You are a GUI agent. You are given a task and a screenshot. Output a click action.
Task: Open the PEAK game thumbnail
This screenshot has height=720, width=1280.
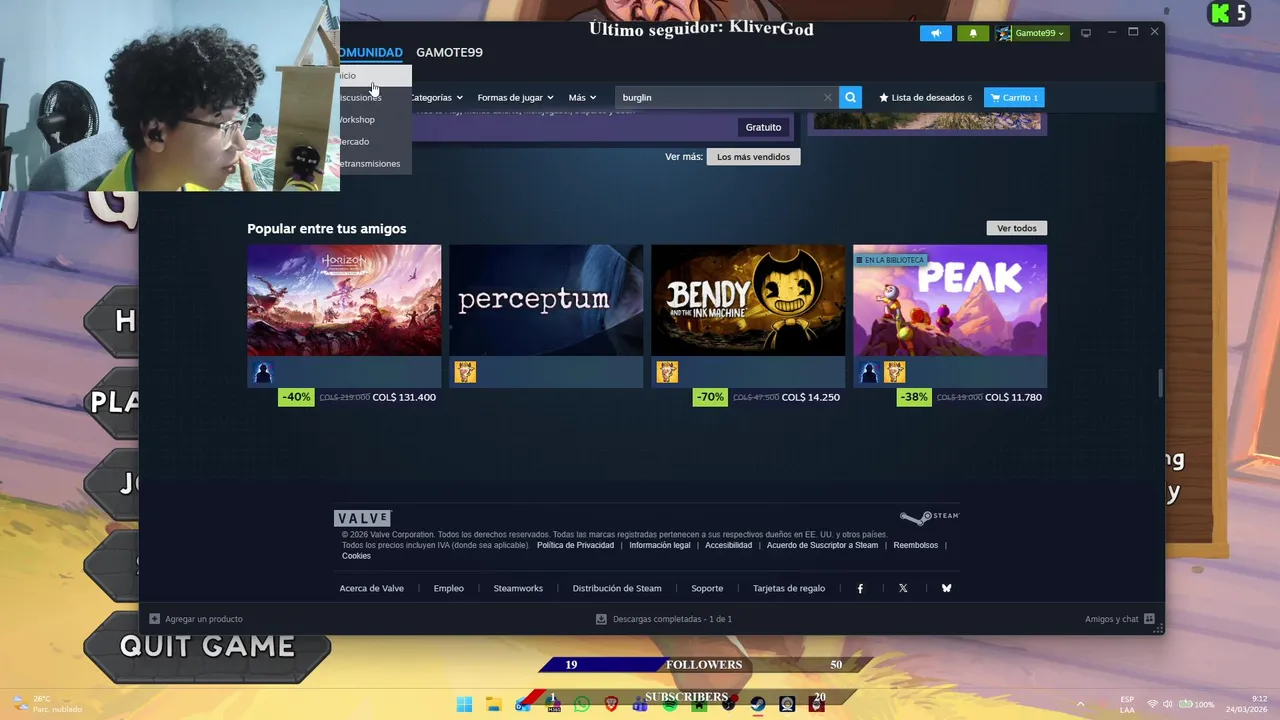click(950, 300)
